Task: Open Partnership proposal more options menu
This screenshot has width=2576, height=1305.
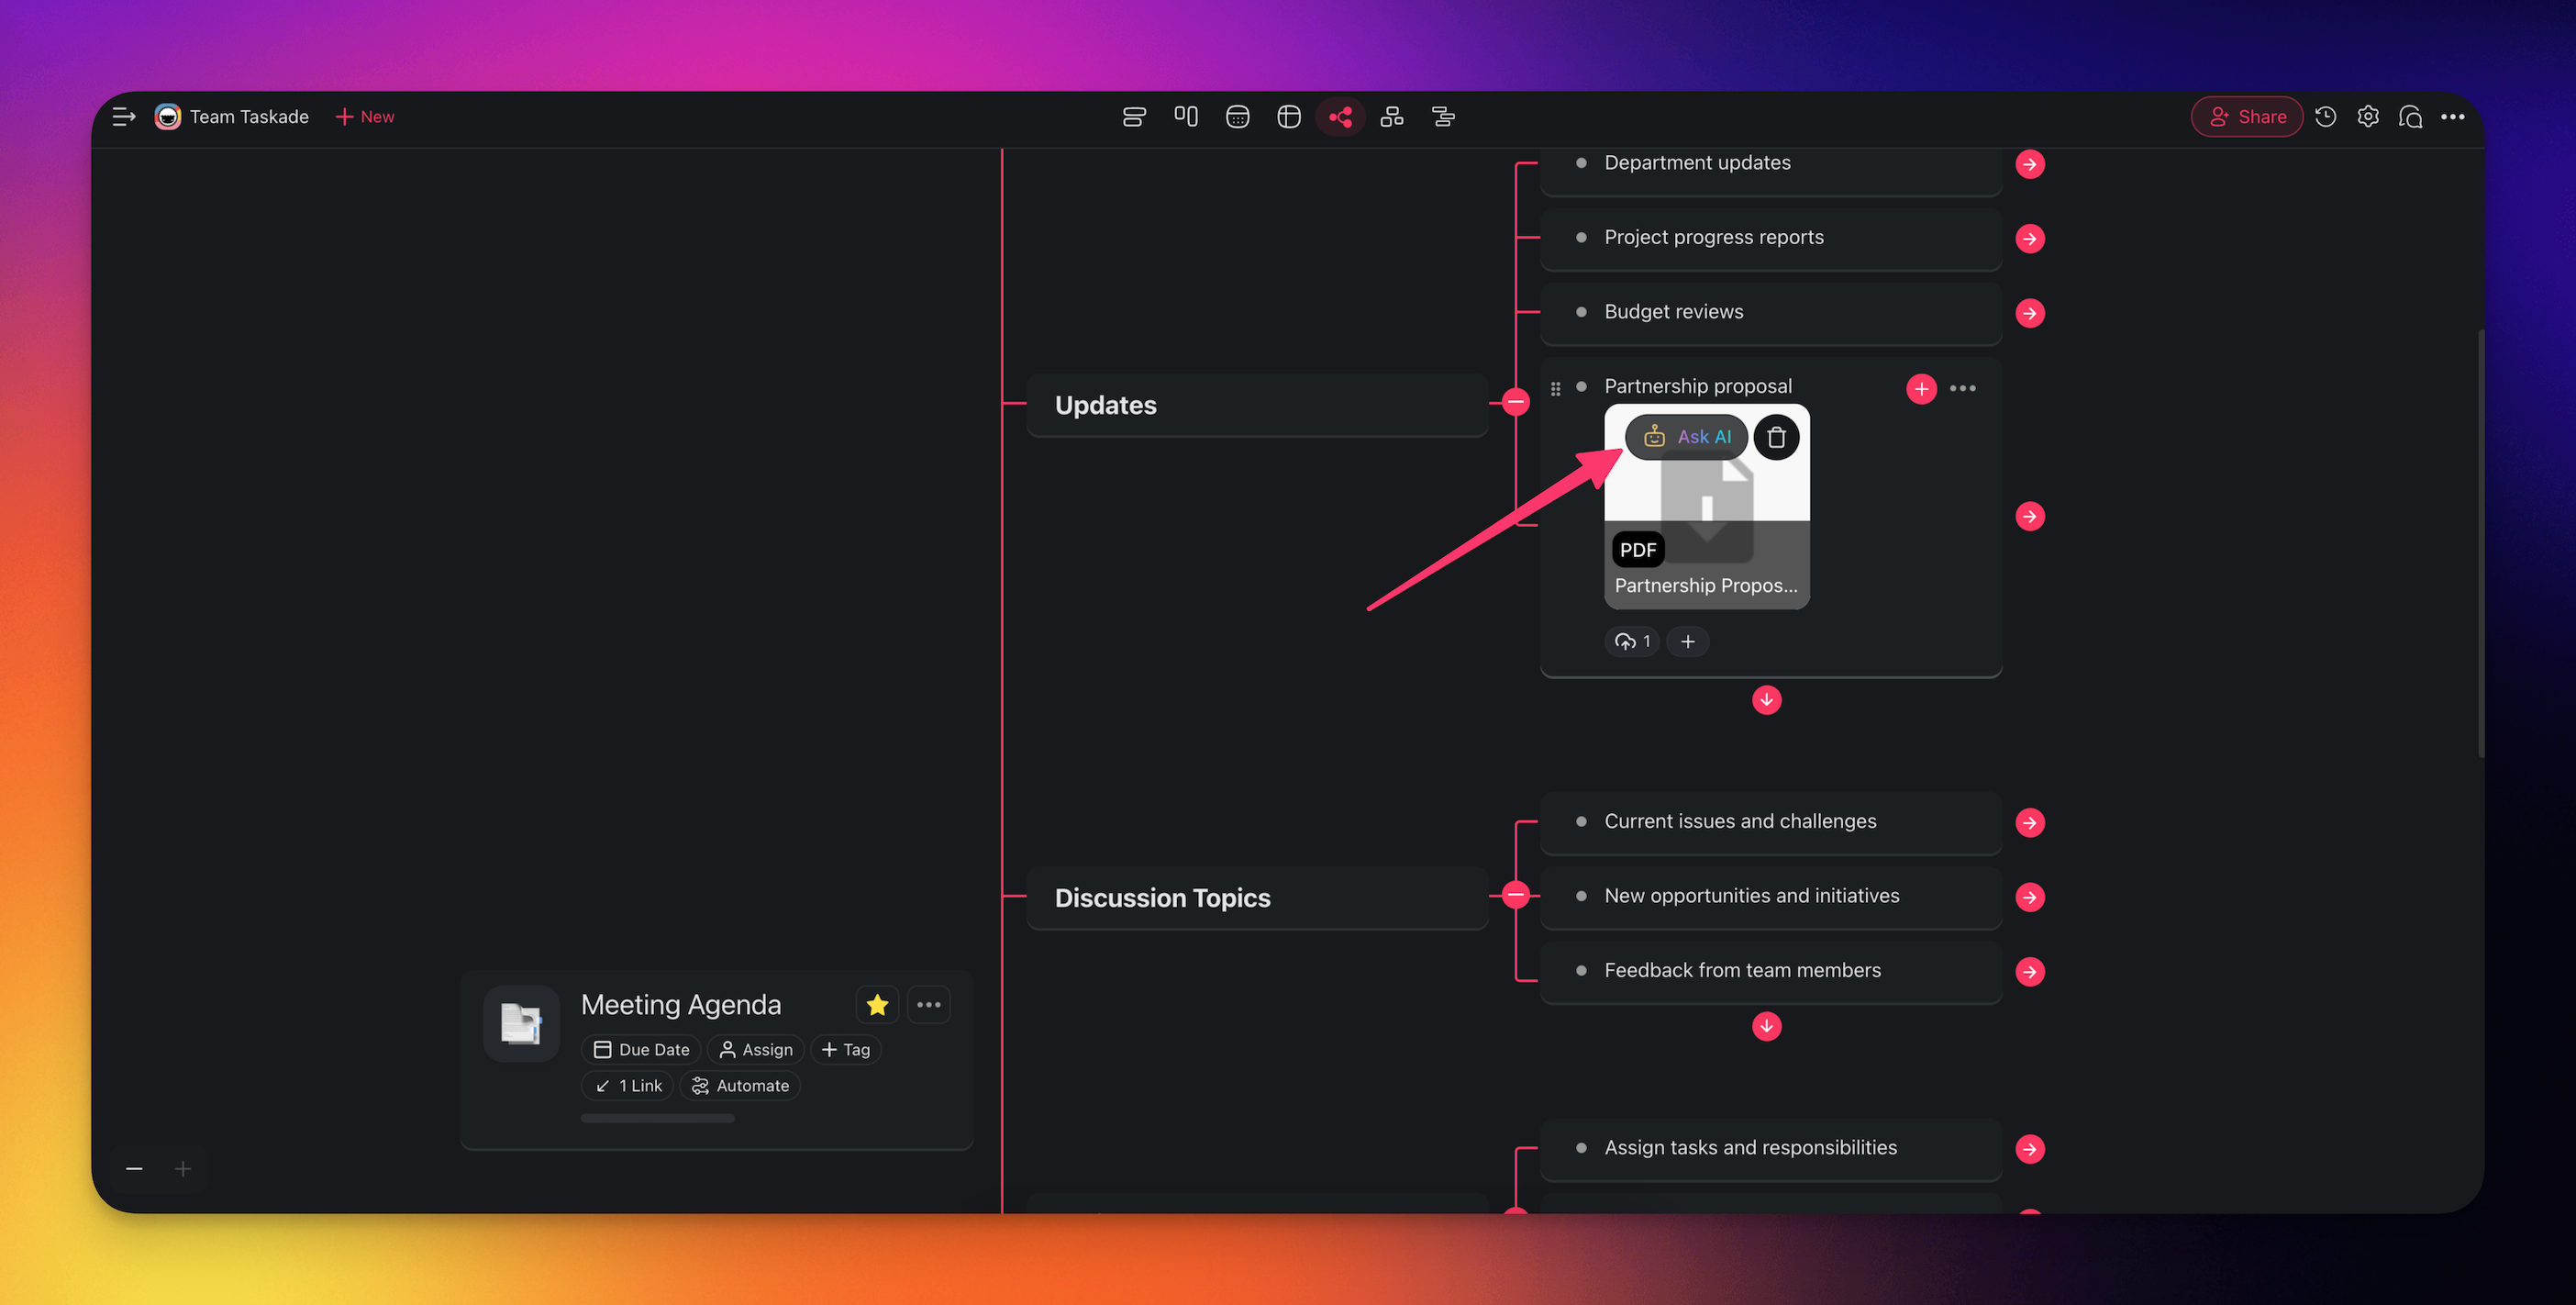Action: 1962,388
